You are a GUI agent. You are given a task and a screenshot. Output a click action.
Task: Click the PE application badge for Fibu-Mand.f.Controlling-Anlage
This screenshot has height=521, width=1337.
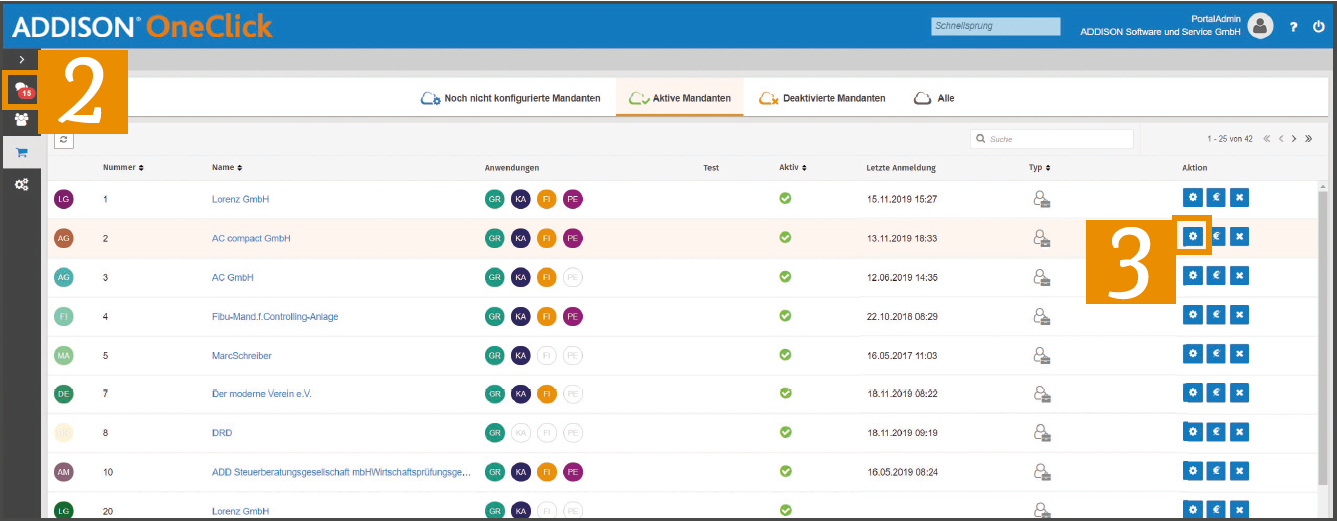573,316
